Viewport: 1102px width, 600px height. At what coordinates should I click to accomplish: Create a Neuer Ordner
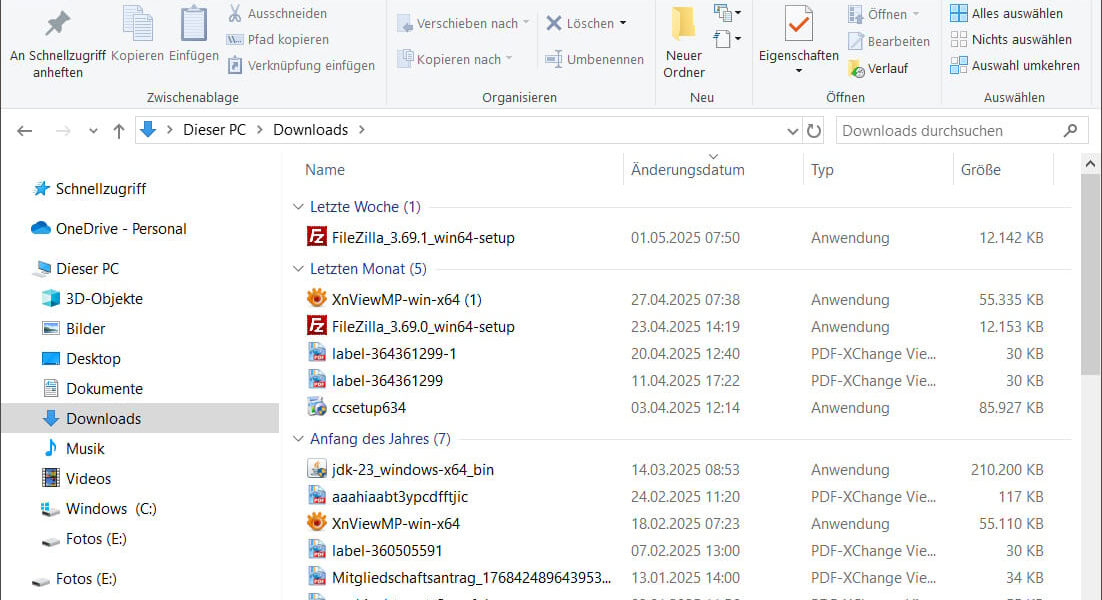pyautogui.click(x=683, y=41)
